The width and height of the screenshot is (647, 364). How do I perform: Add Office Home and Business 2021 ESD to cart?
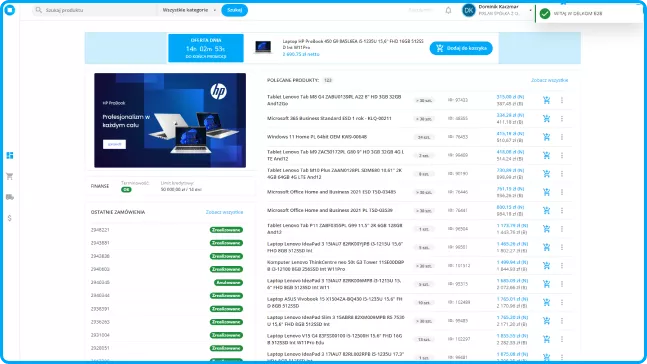pyautogui.click(x=546, y=192)
